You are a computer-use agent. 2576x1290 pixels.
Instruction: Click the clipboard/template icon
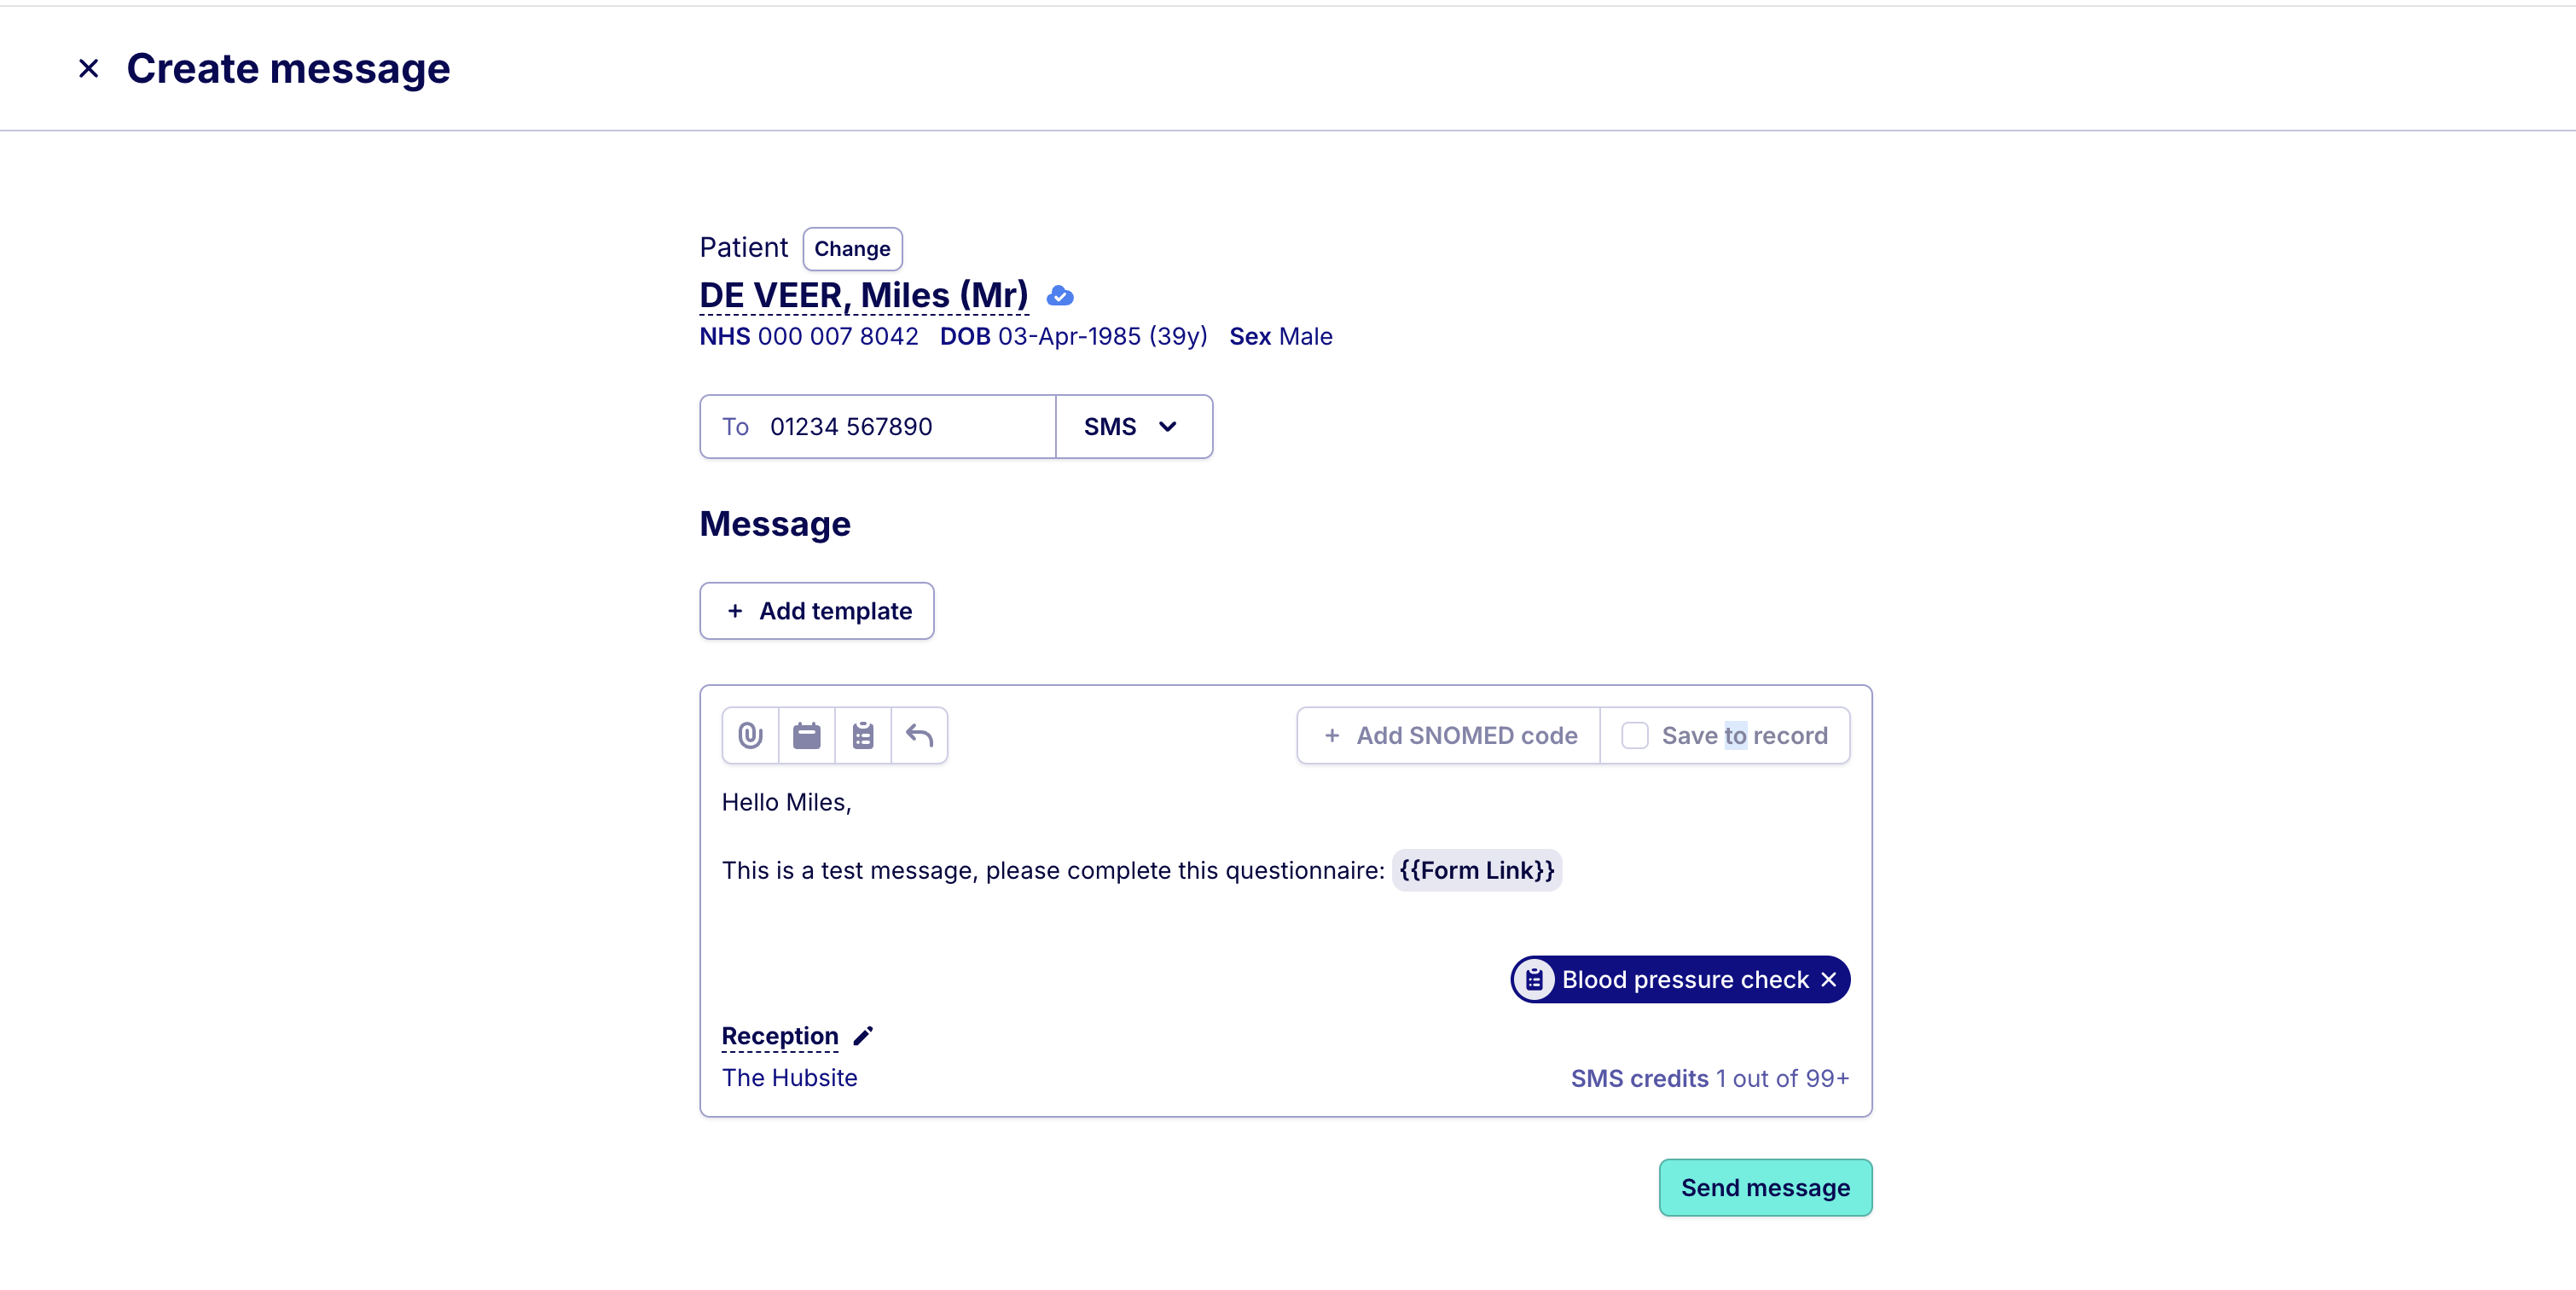pos(862,735)
